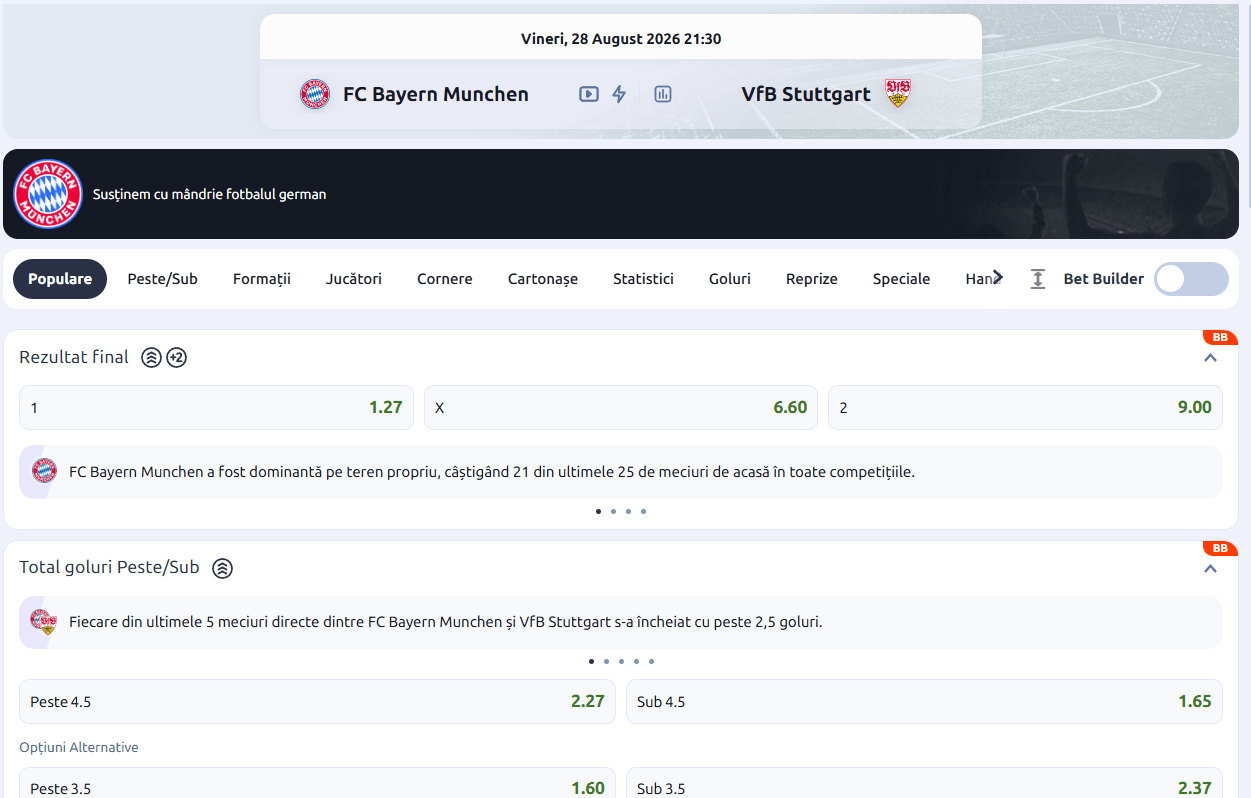Collapse the Rezultat final section
The height and width of the screenshot is (798, 1251).
click(1211, 357)
